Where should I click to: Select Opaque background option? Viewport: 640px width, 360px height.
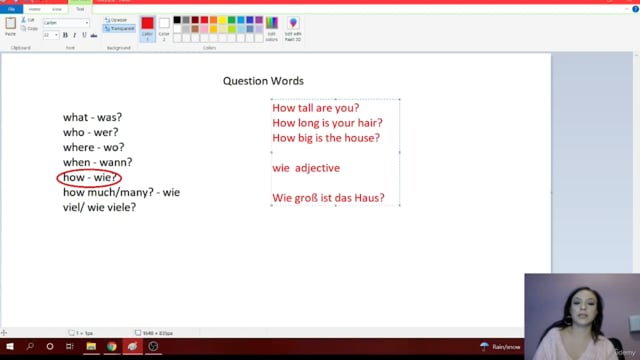click(116, 20)
